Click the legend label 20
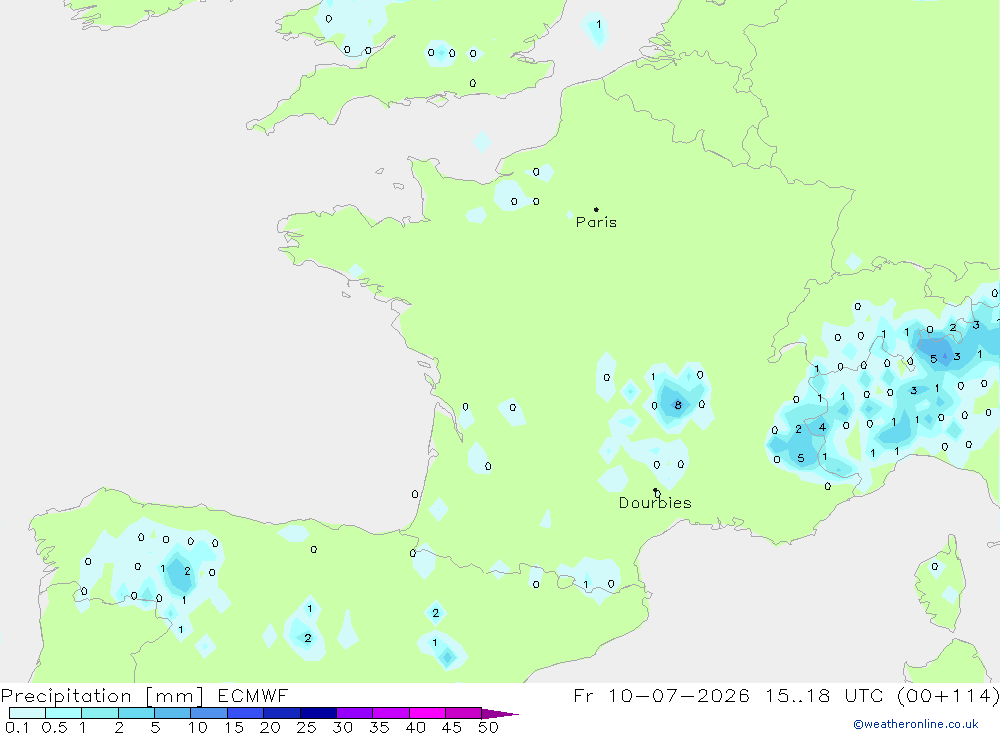Screen dimensions: 1000x733 pos(270,727)
